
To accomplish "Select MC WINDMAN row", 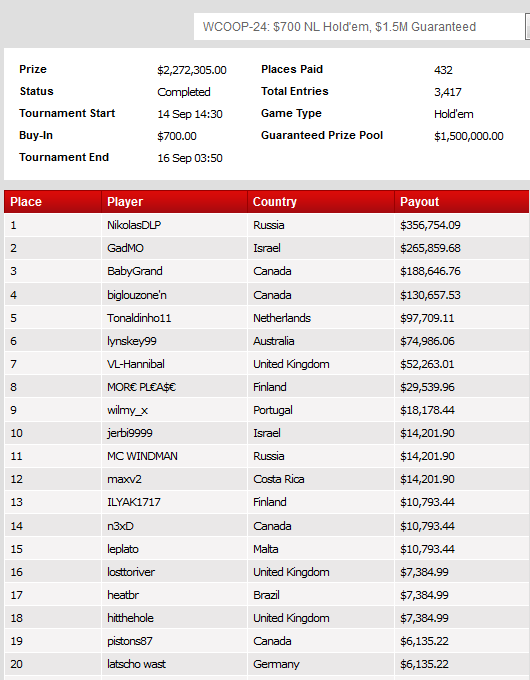I will pyautogui.click(x=267, y=456).
